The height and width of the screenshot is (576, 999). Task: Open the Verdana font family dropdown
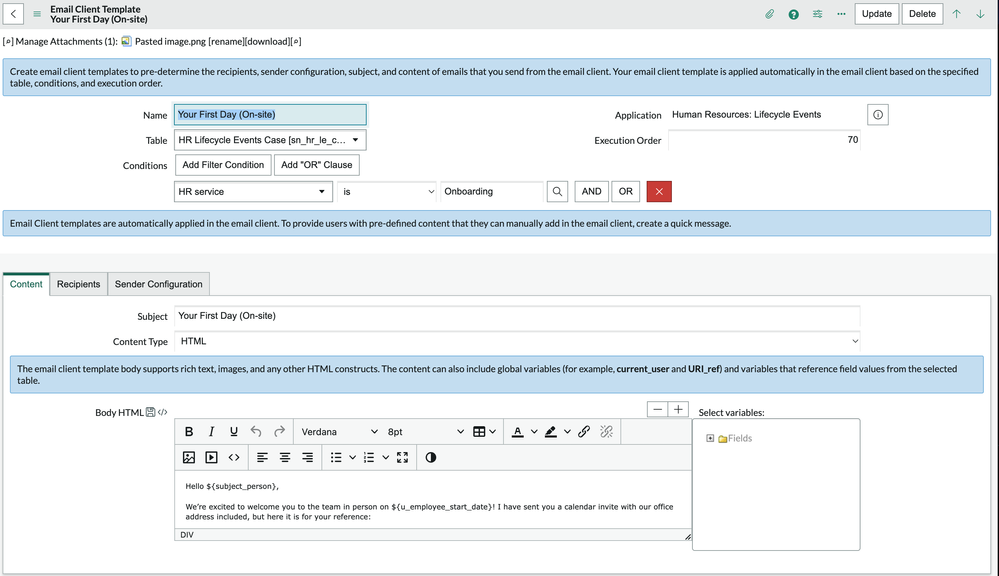coord(340,431)
